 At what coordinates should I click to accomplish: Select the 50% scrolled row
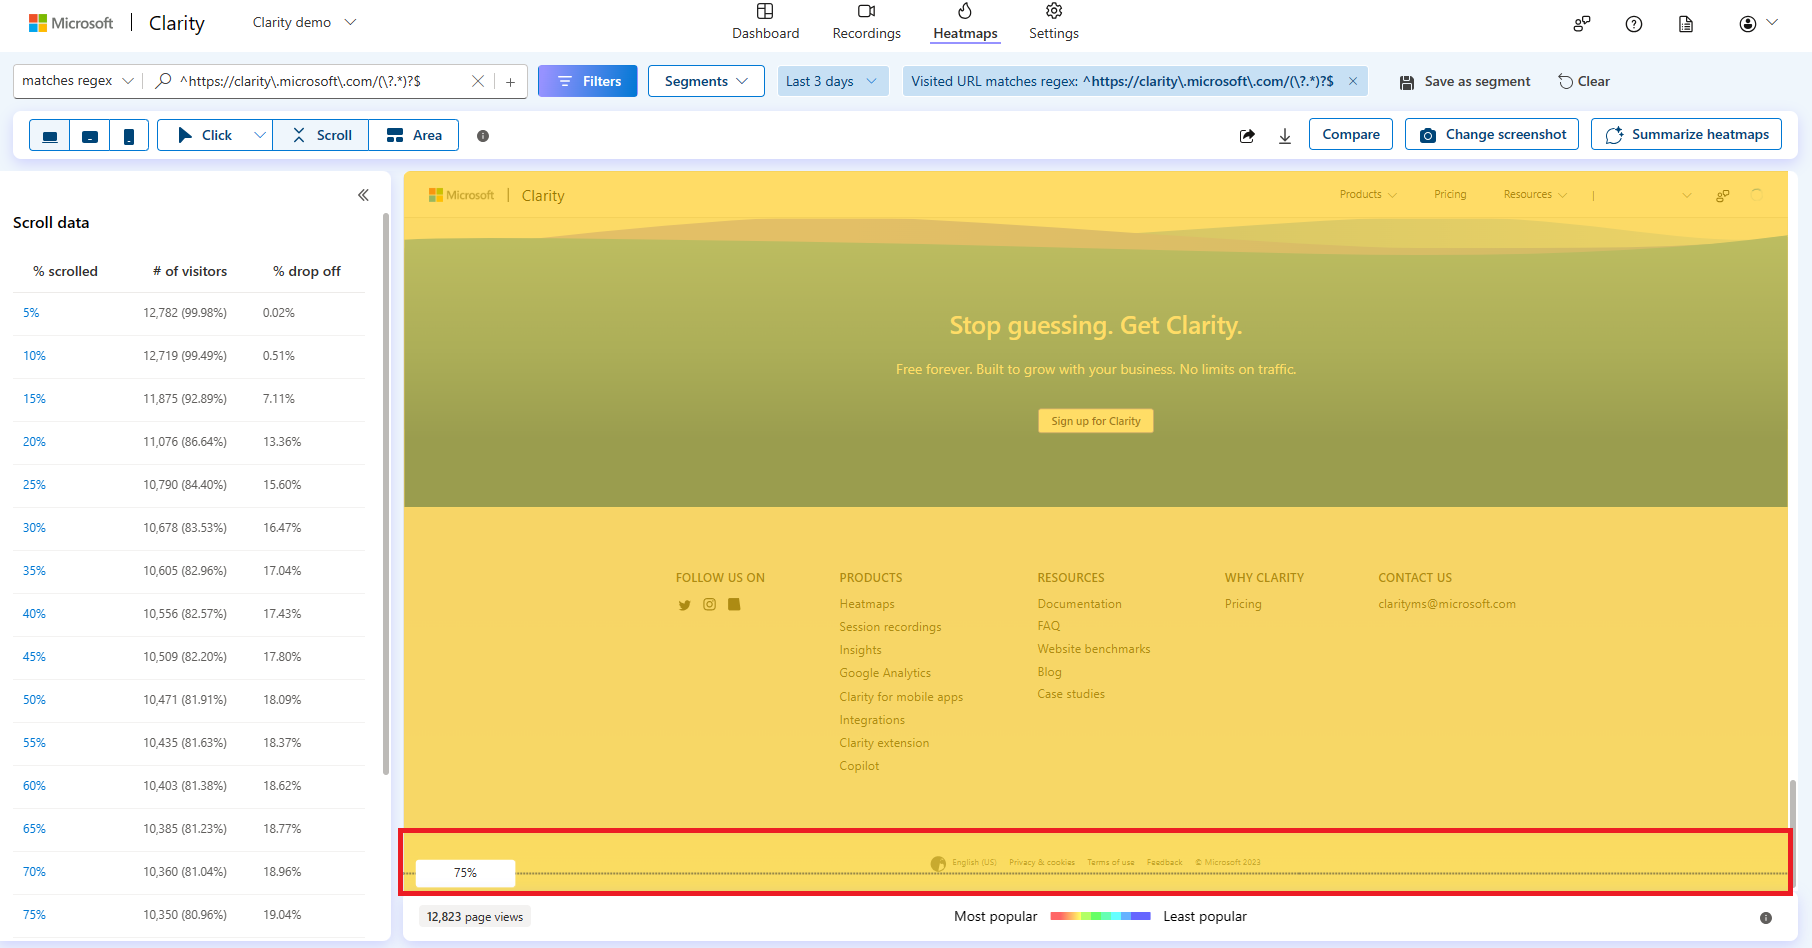(189, 700)
